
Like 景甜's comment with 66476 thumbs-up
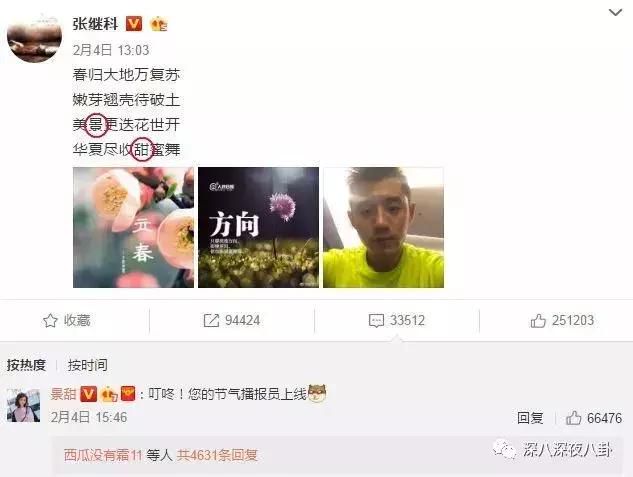point(573,418)
